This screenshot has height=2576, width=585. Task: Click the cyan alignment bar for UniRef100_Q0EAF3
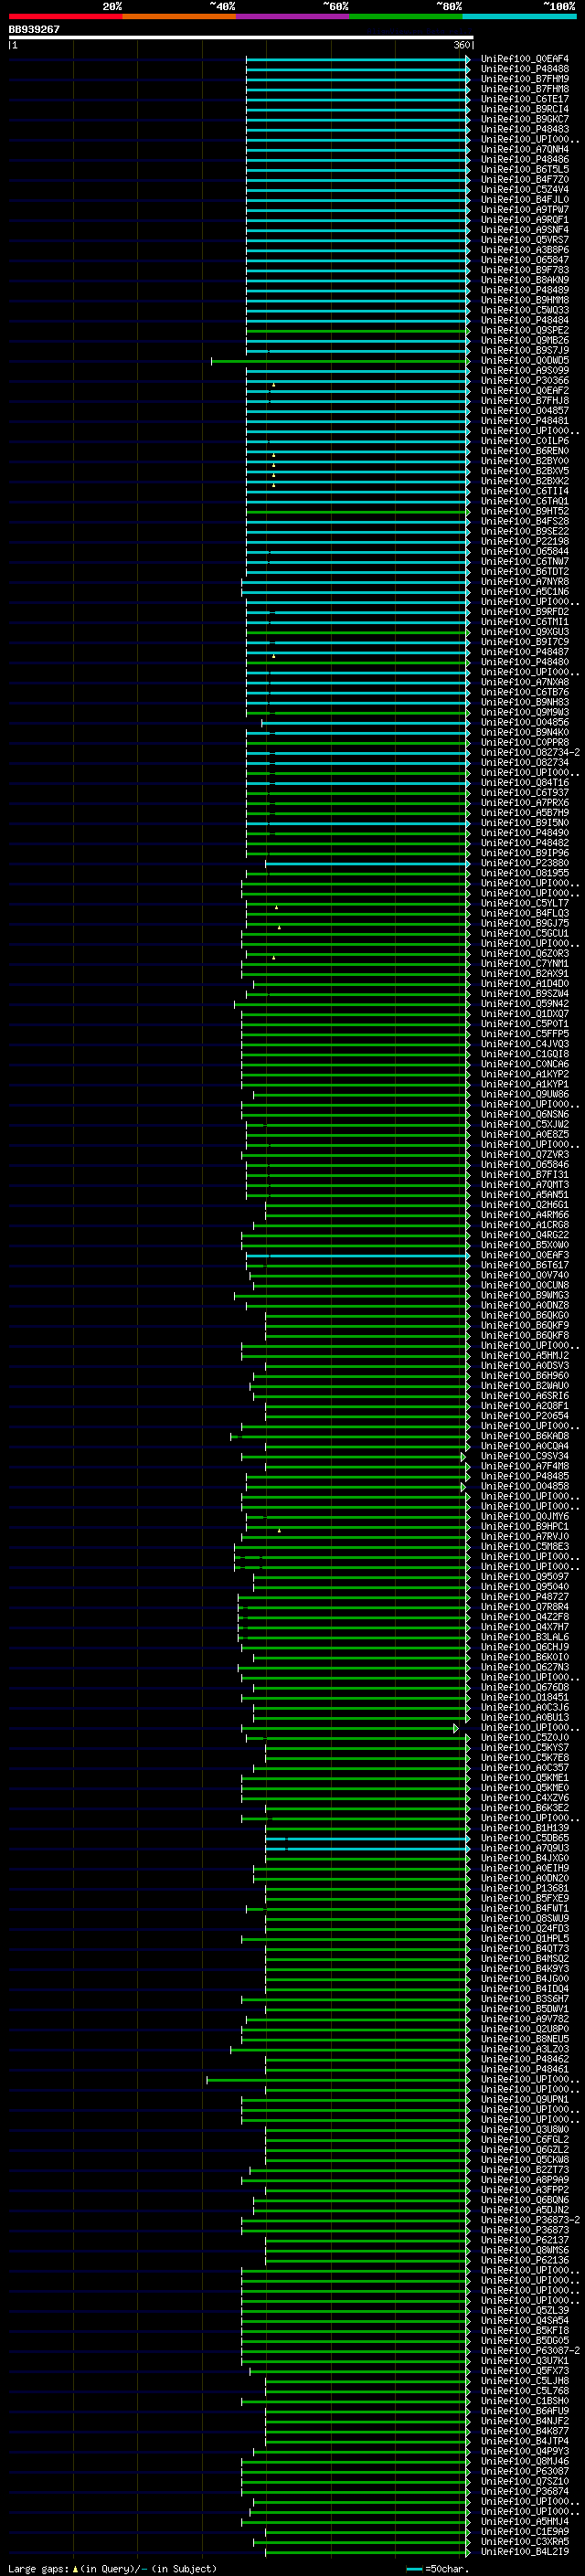pos(357,1255)
